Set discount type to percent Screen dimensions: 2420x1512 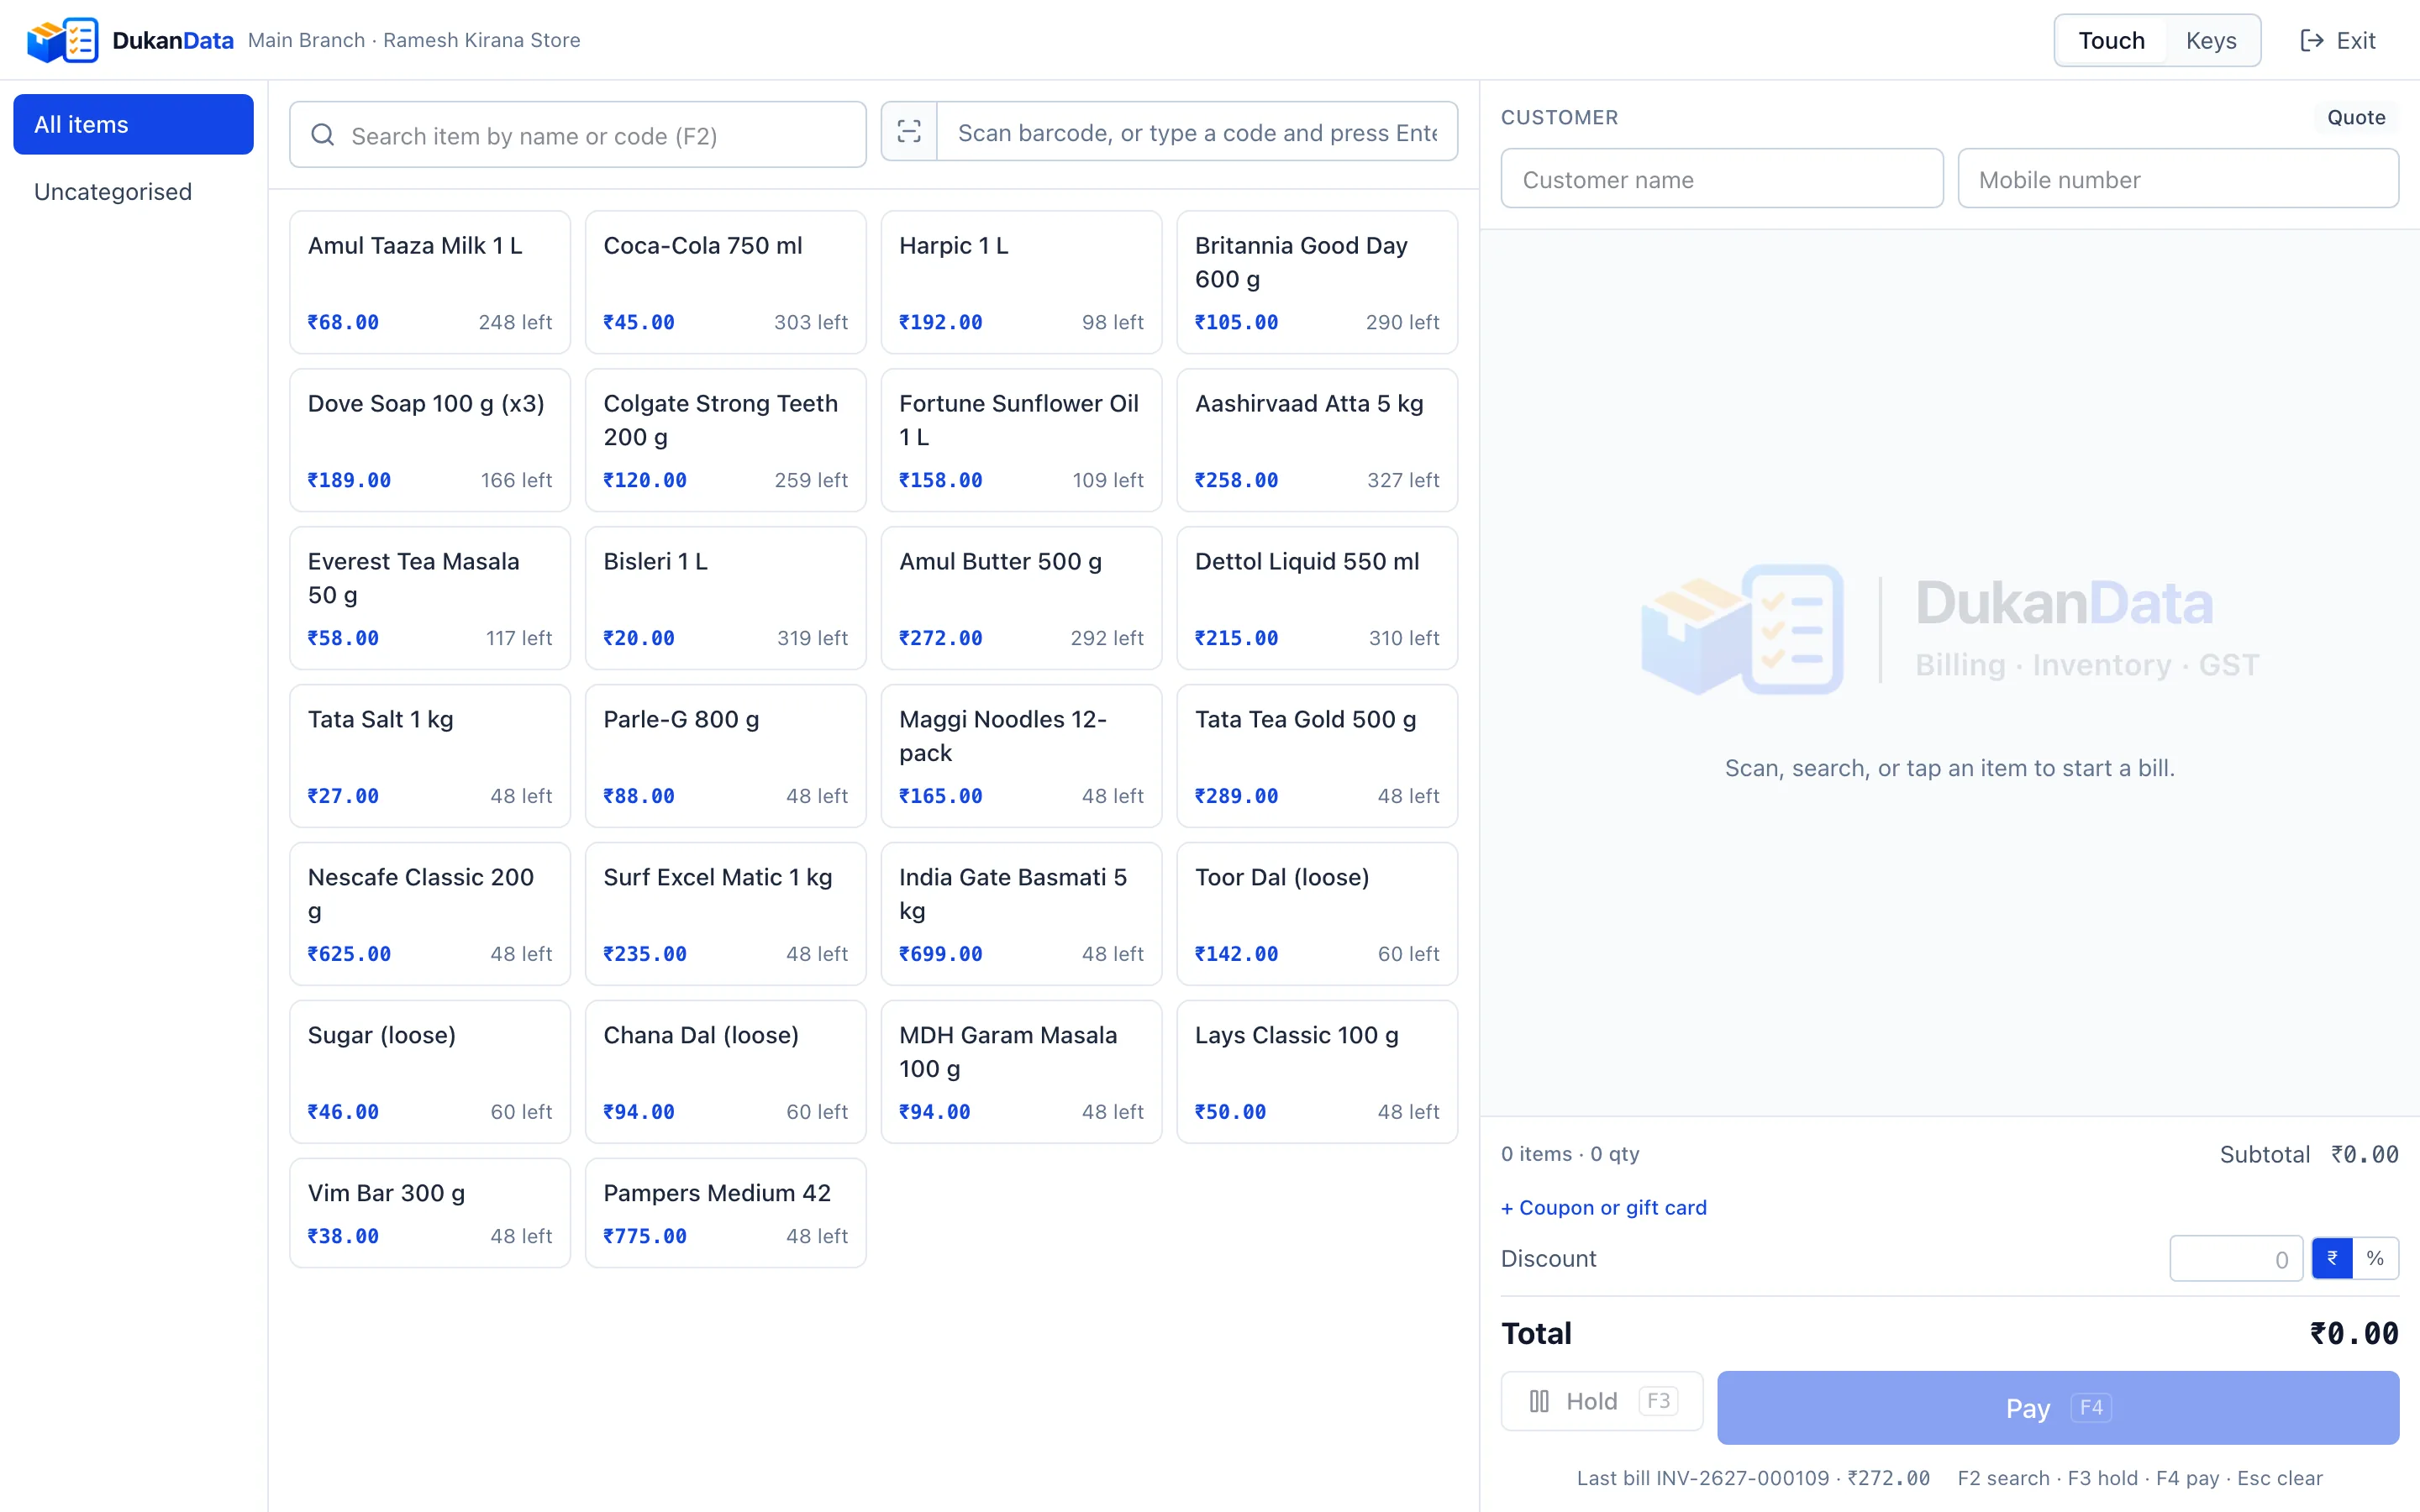point(2375,1258)
